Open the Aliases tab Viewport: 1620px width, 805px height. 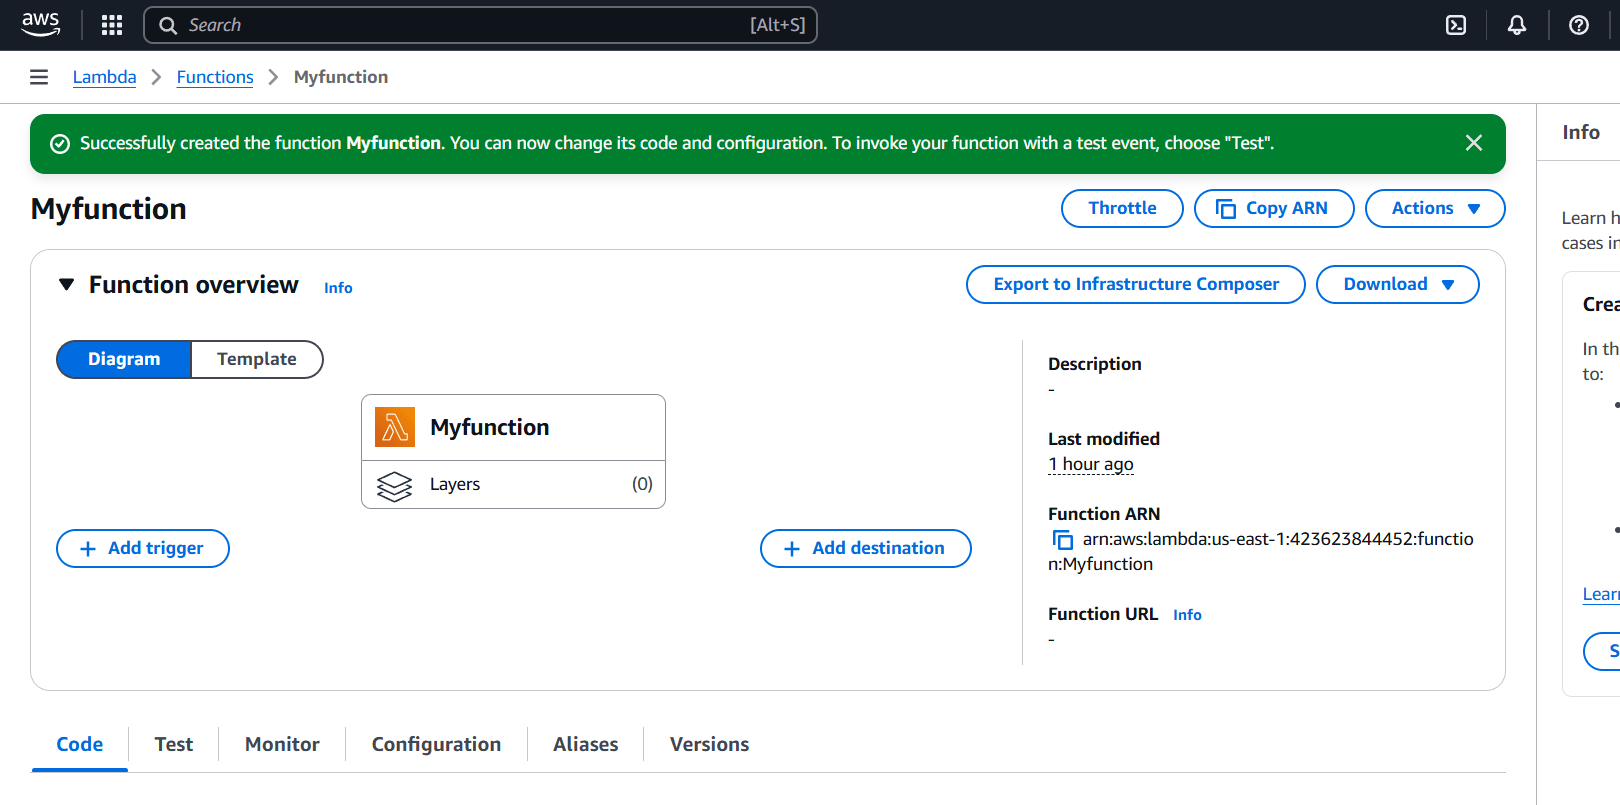coord(586,744)
